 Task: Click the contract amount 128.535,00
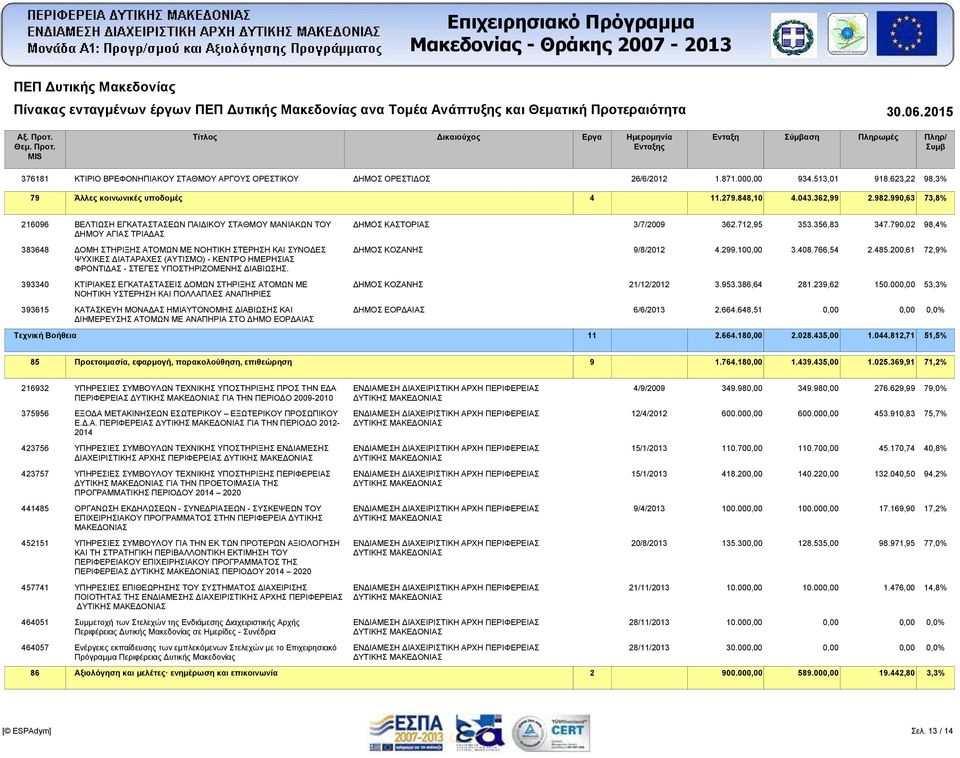coord(818,543)
